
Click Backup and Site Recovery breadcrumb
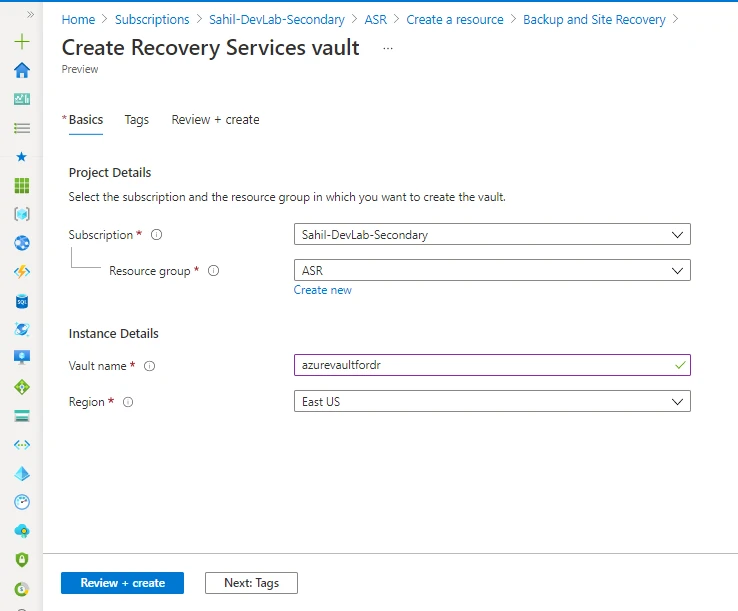(594, 19)
